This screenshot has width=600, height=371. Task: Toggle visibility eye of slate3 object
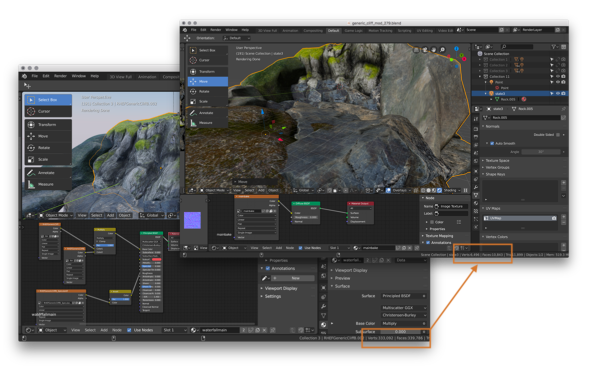(x=558, y=93)
